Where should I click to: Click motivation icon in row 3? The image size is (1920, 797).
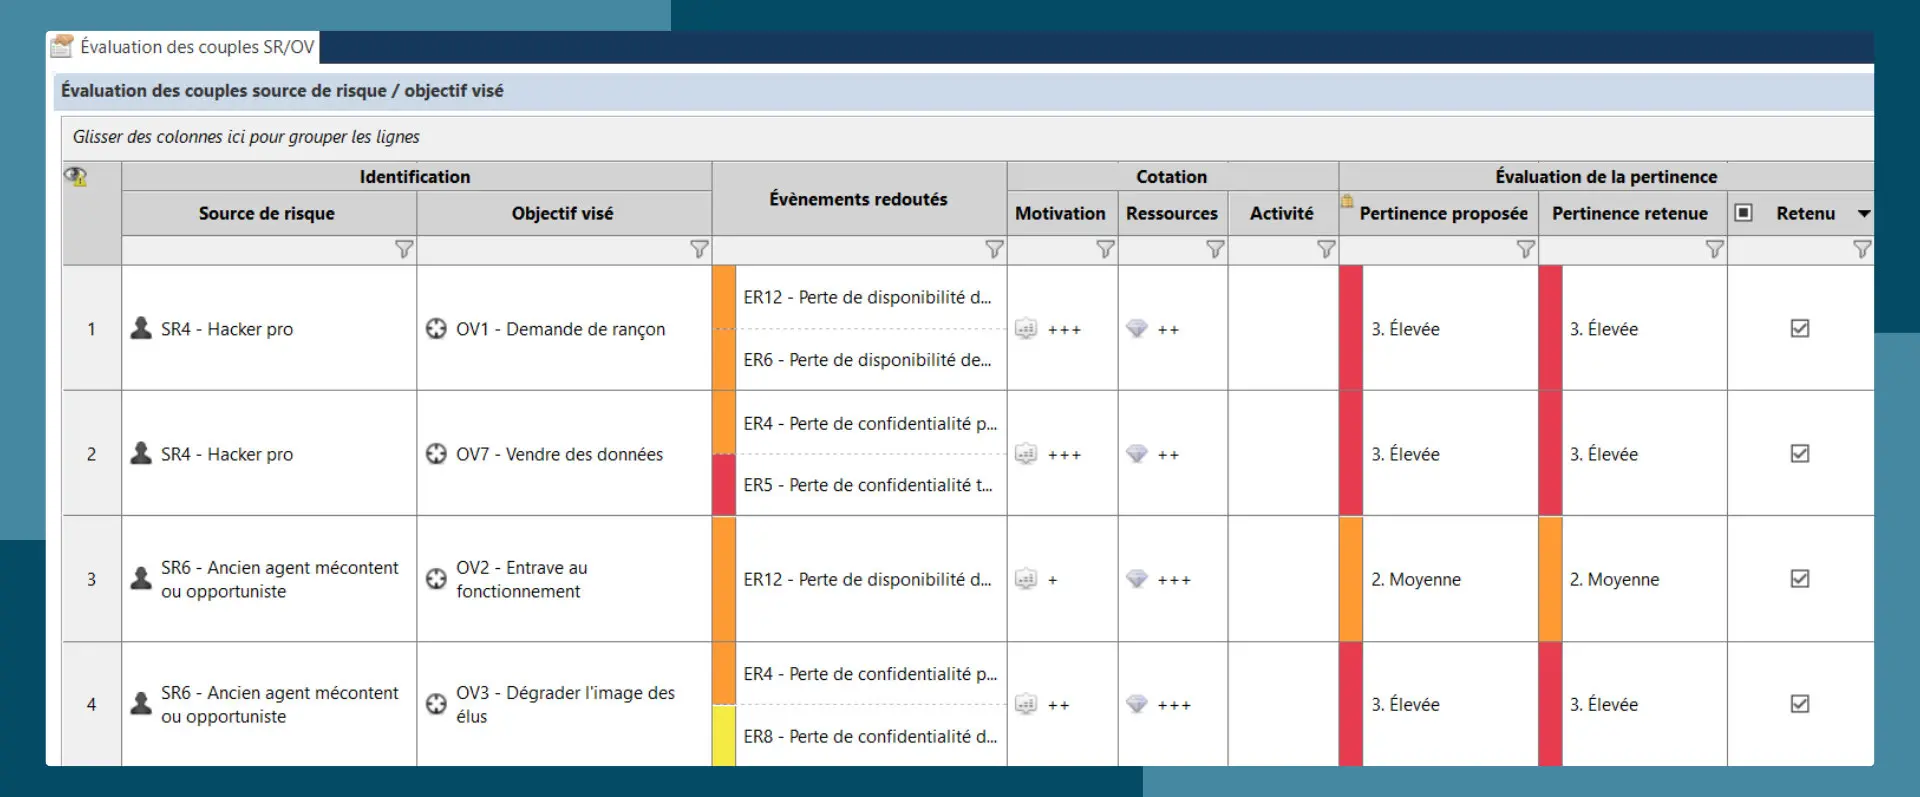tap(1026, 578)
